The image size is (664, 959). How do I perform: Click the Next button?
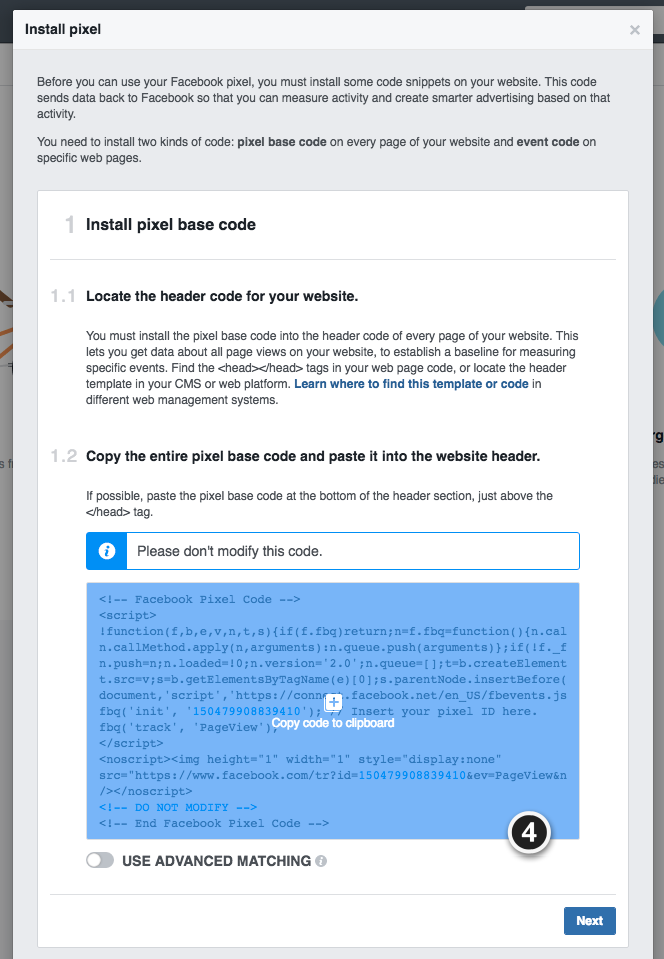(589, 920)
